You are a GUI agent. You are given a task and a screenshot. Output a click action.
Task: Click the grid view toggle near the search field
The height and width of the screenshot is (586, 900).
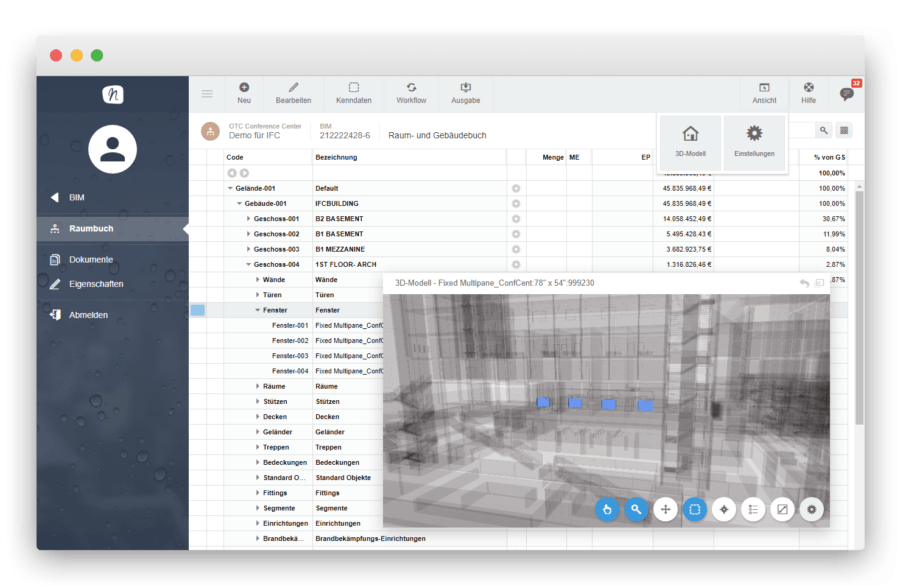click(x=846, y=130)
